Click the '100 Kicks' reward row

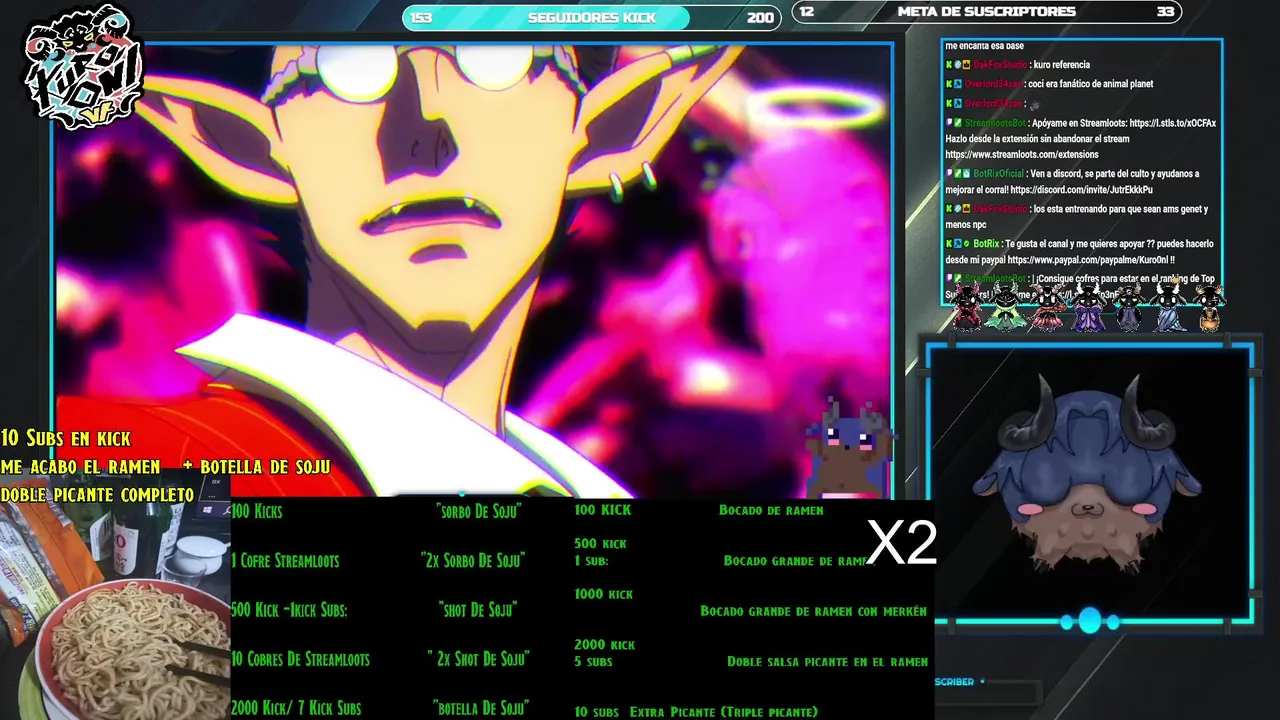coord(257,511)
